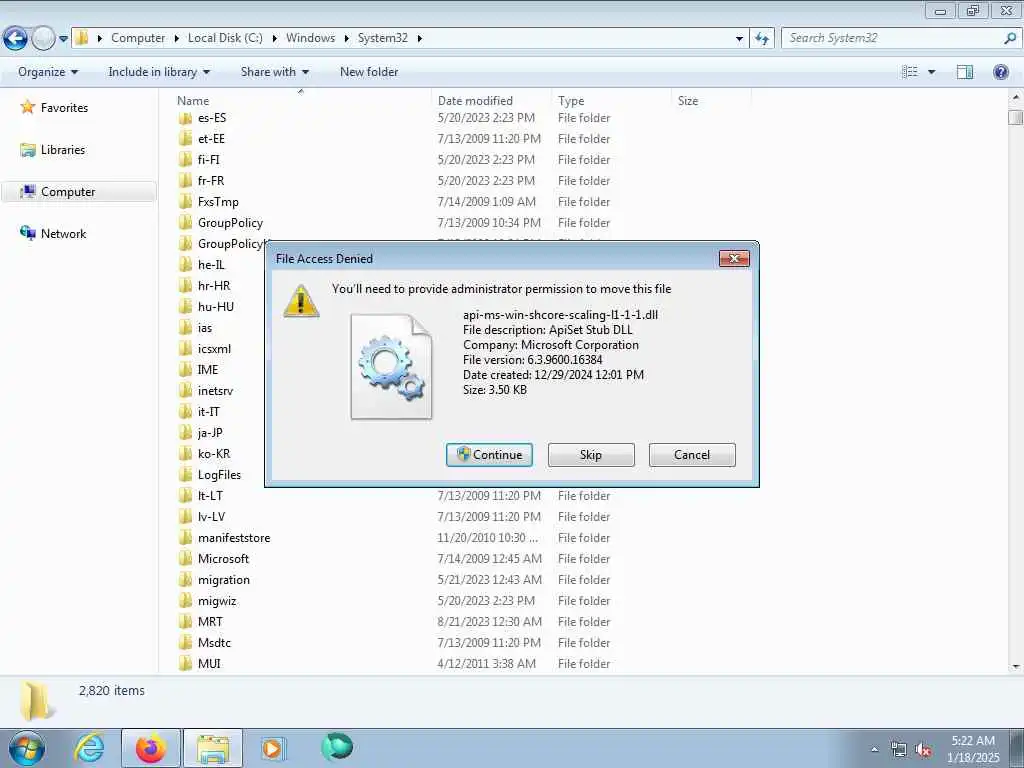Image resolution: width=1024 pixels, height=768 pixels.
Task: Click the Continue button with shield icon
Action: [489, 455]
